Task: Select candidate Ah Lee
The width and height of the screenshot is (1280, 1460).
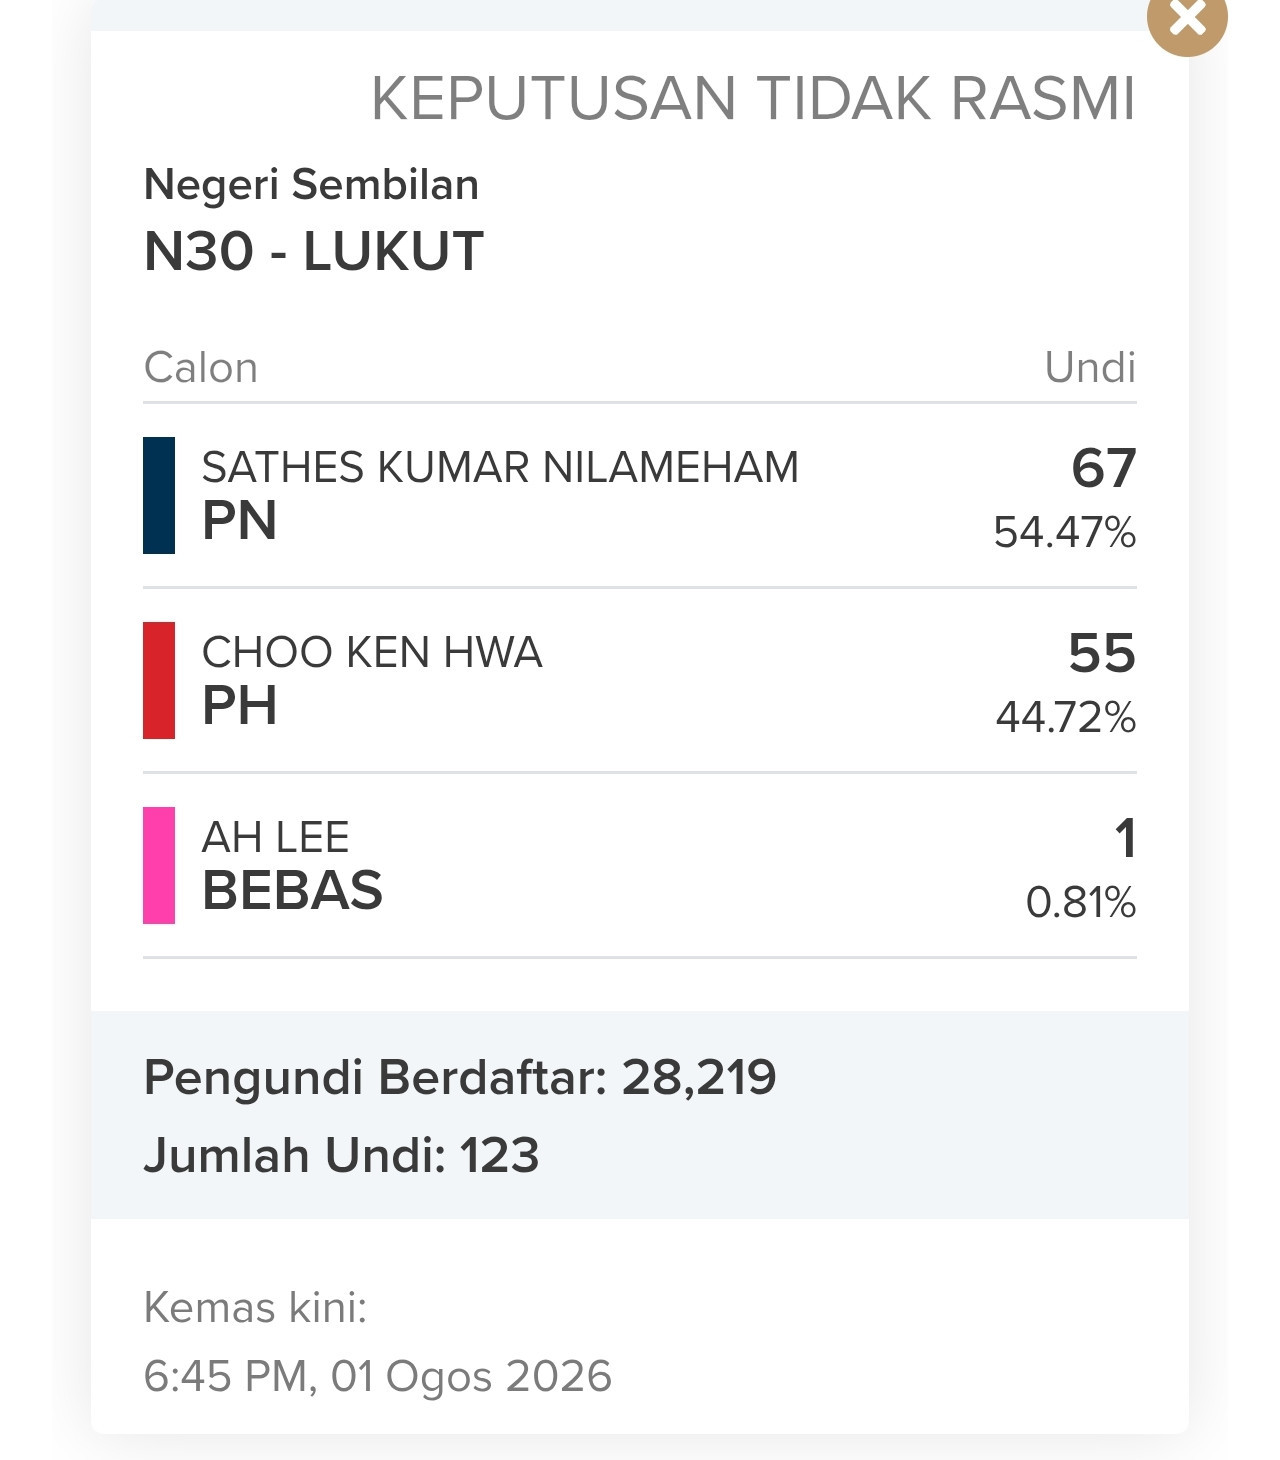Action: click(x=276, y=837)
